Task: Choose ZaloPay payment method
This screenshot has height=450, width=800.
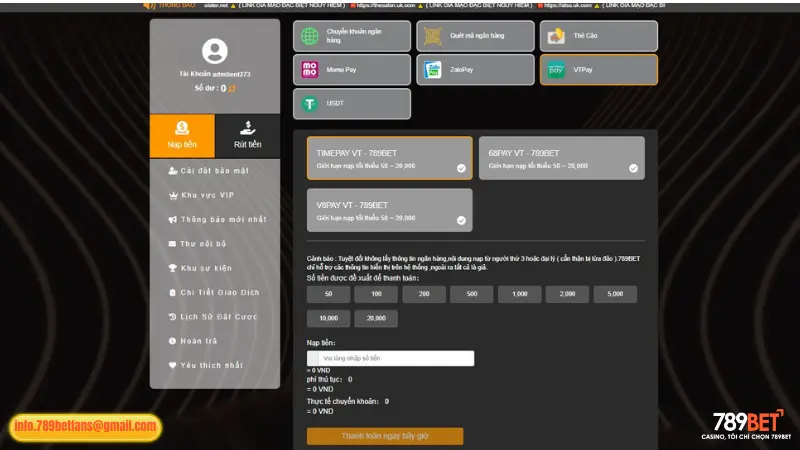Action: point(476,69)
